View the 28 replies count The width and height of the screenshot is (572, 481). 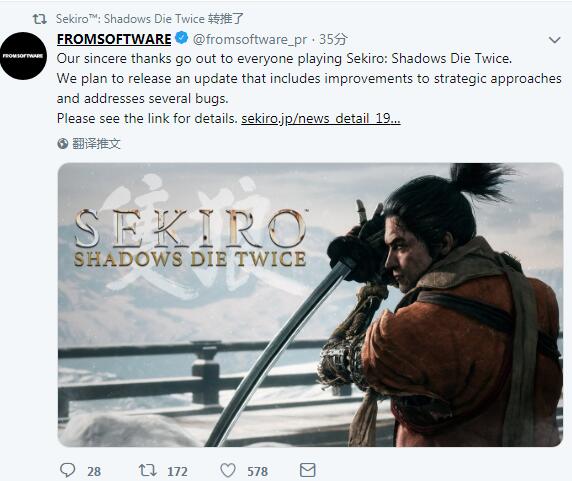tap(94, 472)
